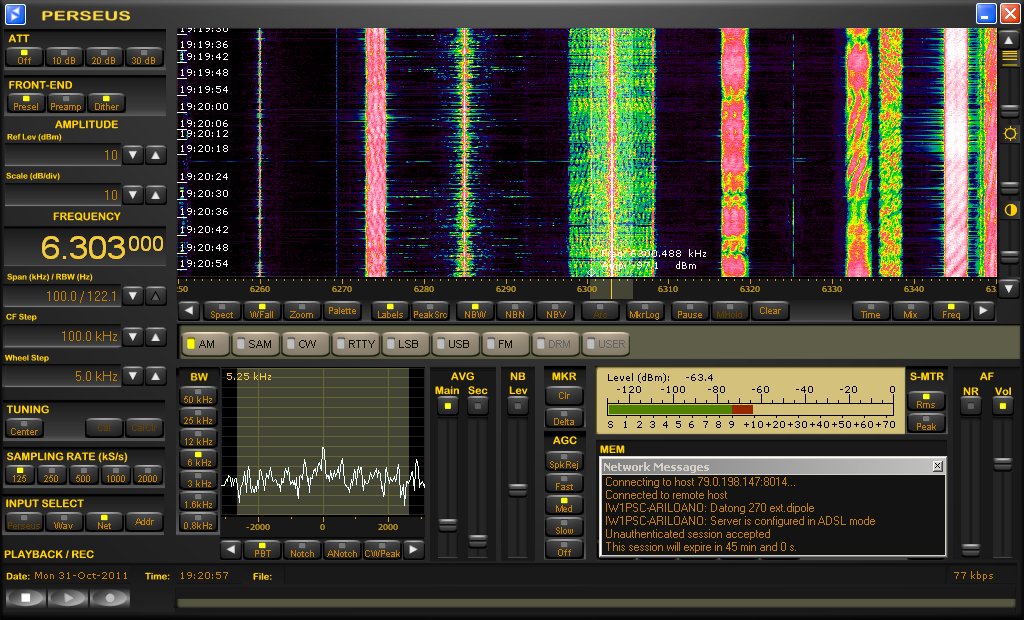
Task: Click the brightness sun icon beside waterfall
Action: (x=1010, y=134)
